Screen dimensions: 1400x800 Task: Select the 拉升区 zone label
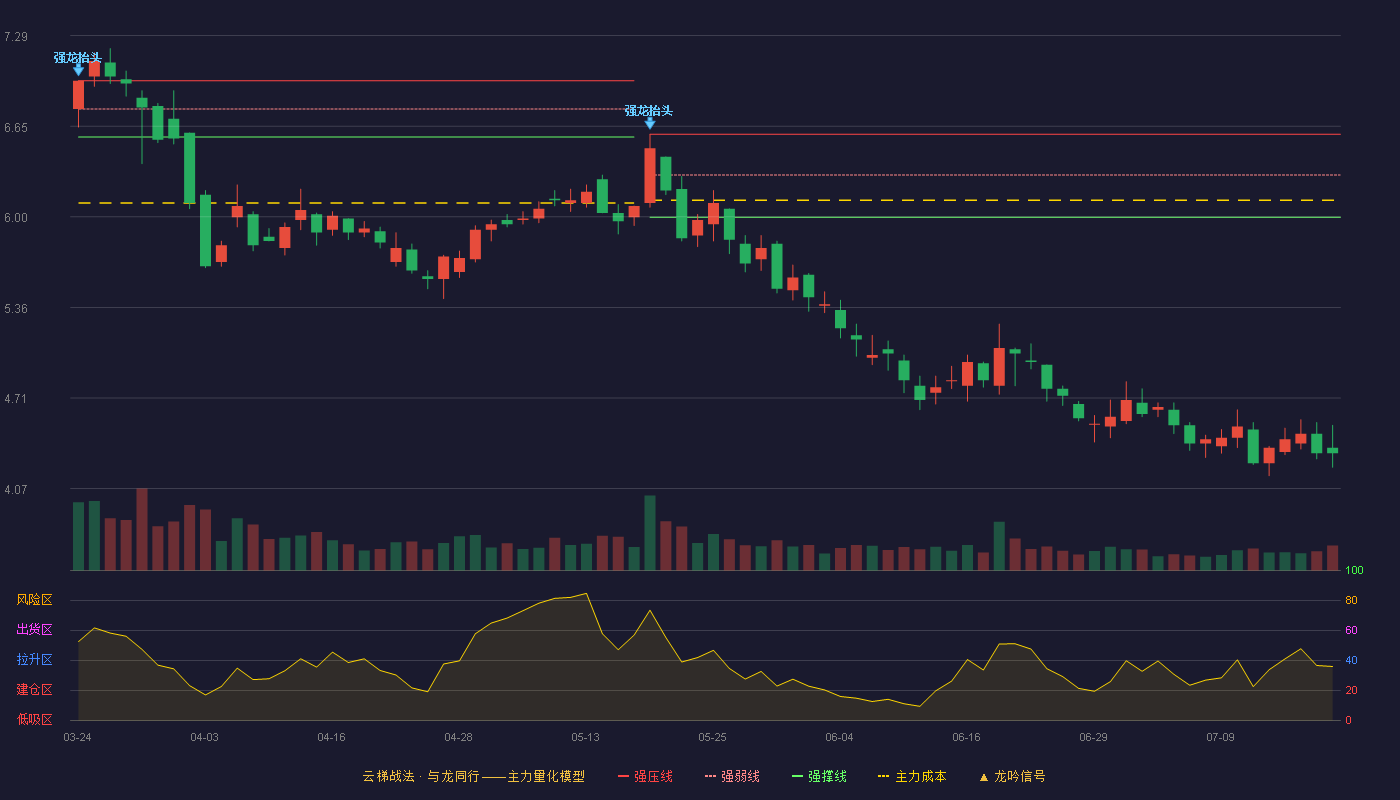pyautogui.click(x=34, y=660)
